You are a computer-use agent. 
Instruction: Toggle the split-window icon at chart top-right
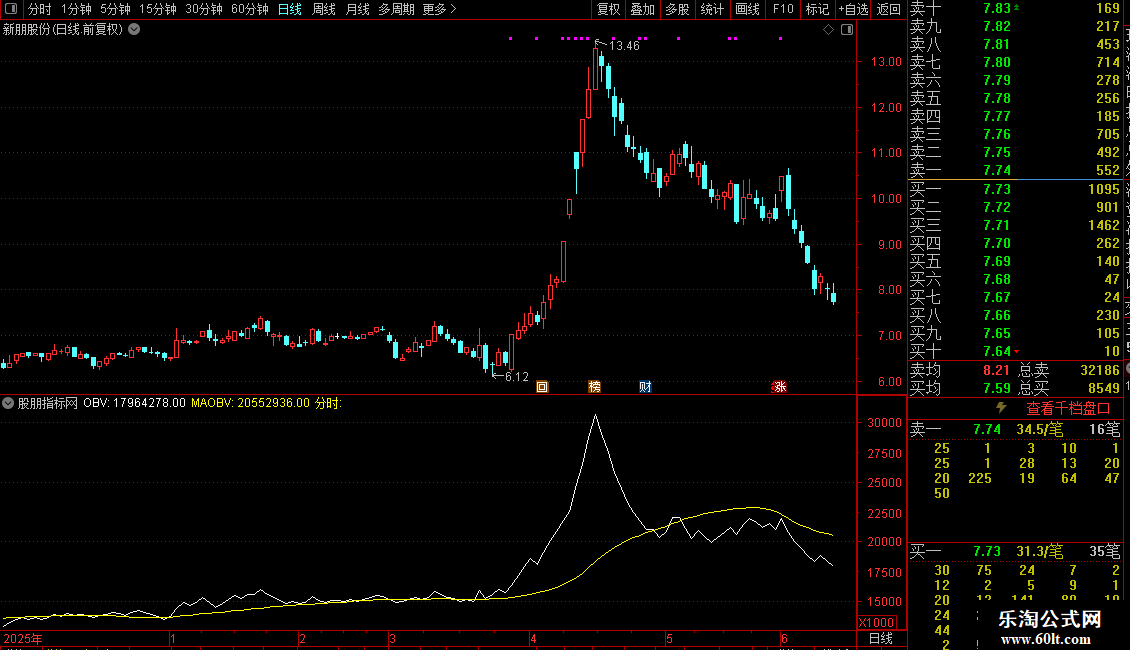(x=848, y=30)
